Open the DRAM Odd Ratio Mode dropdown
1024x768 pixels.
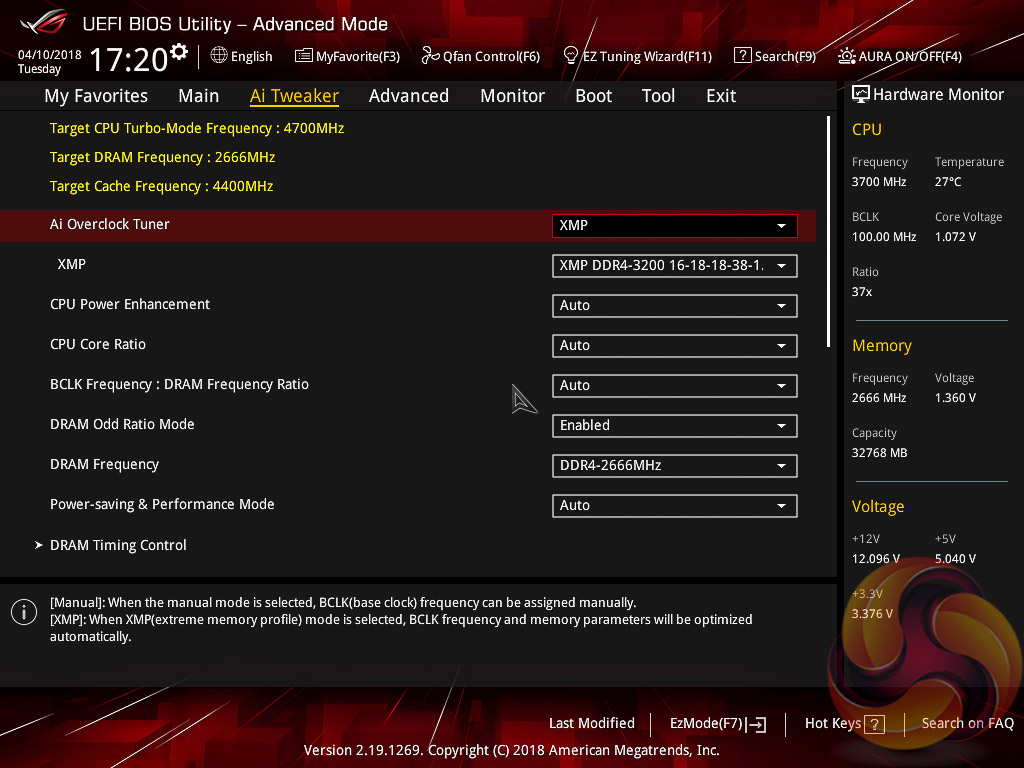(x=675, y=426)
